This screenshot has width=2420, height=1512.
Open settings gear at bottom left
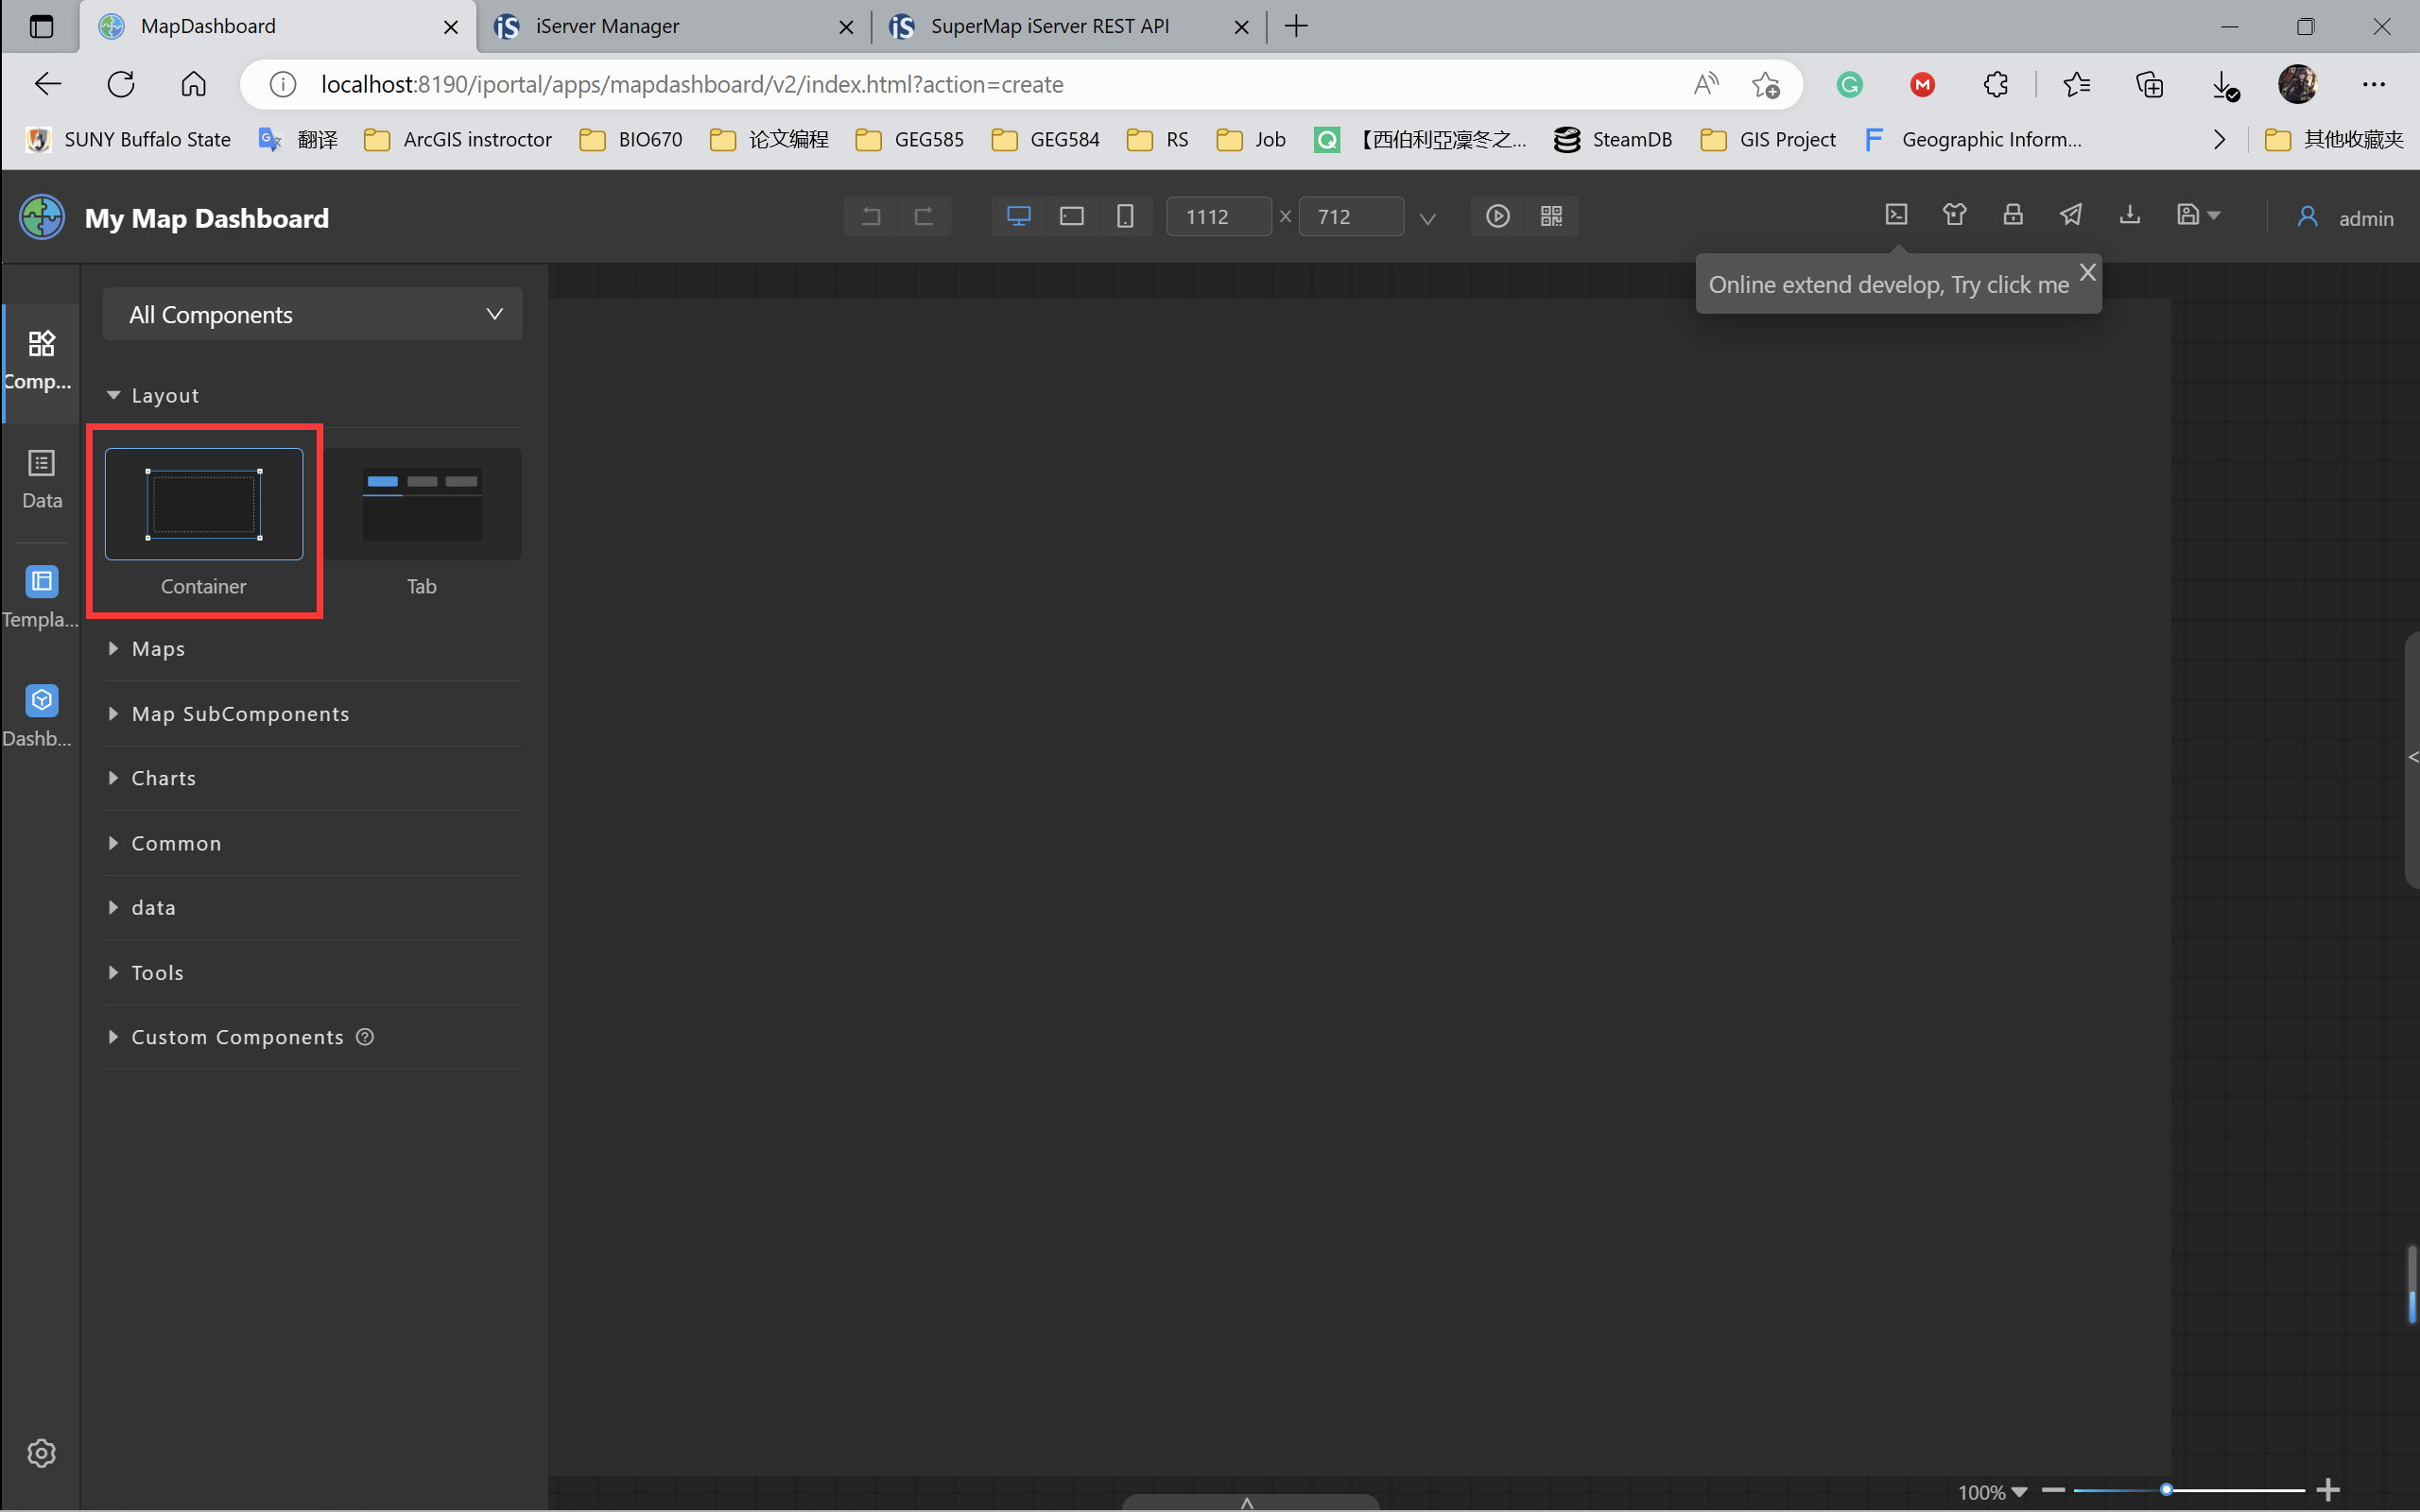[41, 1452]
